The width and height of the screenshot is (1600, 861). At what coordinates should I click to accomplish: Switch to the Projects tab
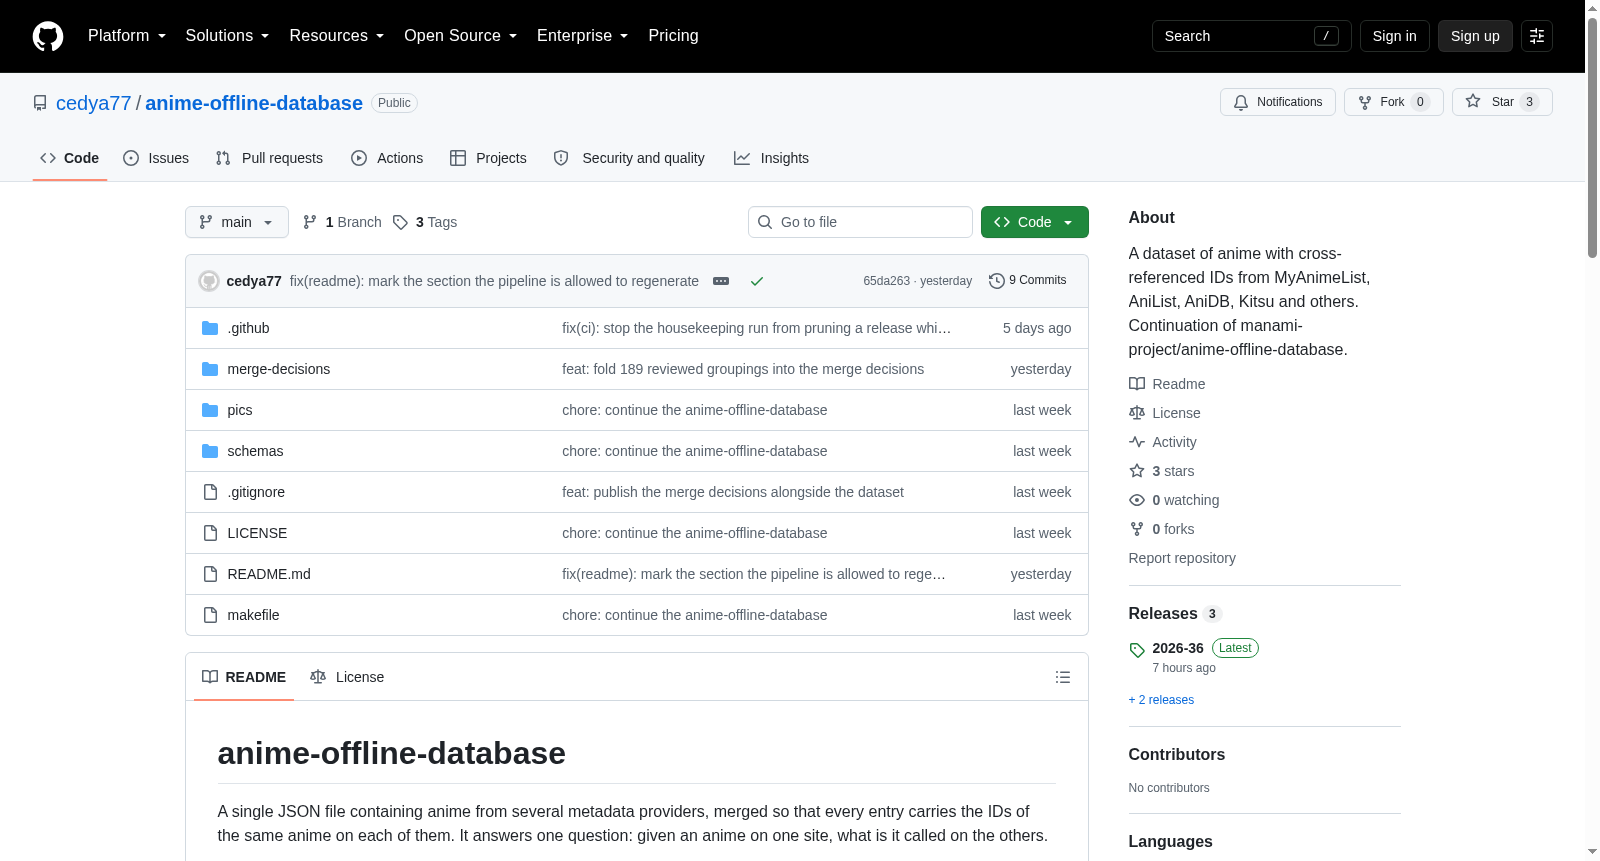pos(488,158)
